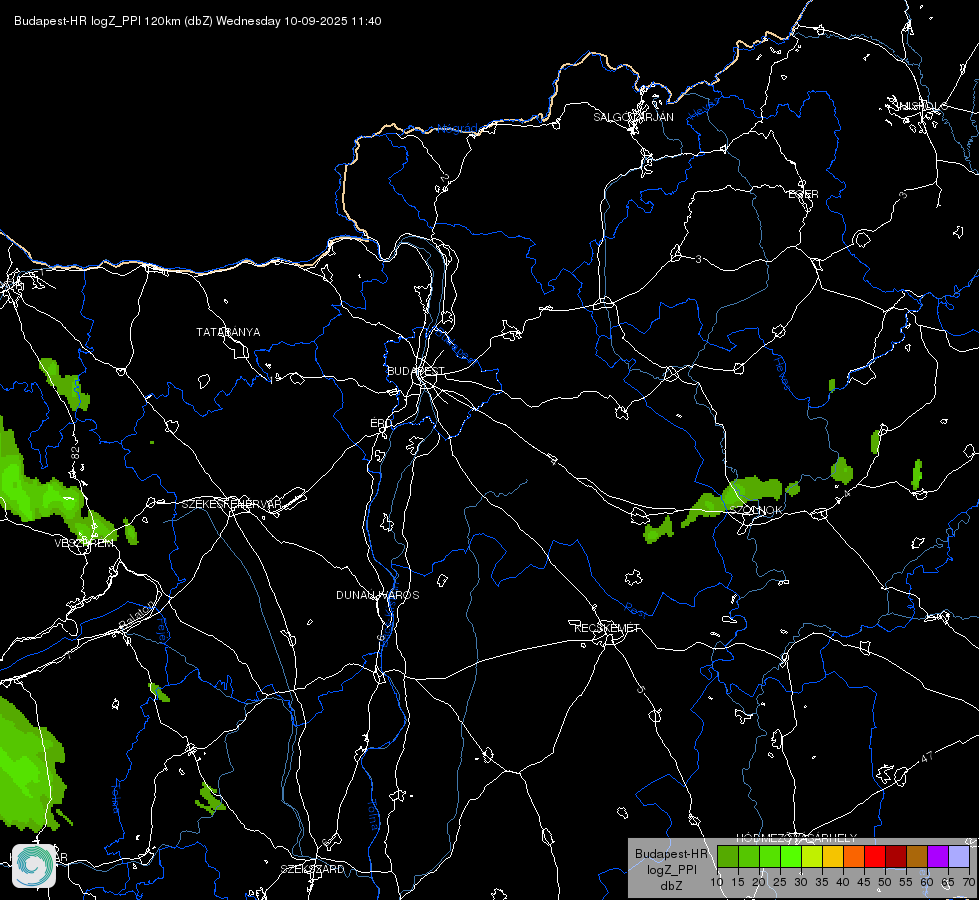Screen dimensions: 979x900
Task: Click the blue Nógrád county label
Action: pyautogui.click(x=457, y=129)
